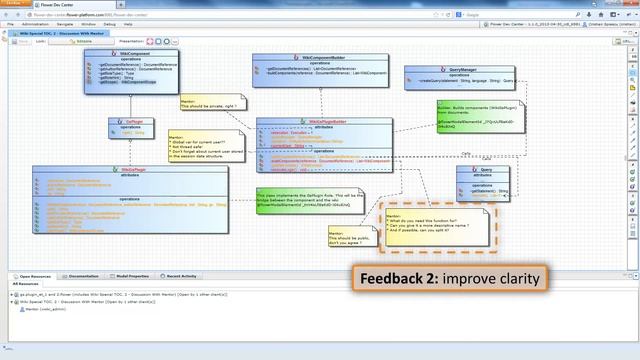The image size is (640, 360).
Task: Select the 'What do you need this function for' note
Action: (437, 227)
